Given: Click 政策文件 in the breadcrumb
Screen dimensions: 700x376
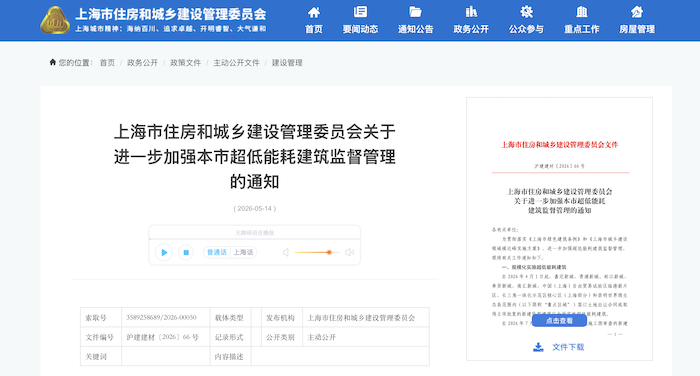Looking at the screenshot, I should [x=186, y=63].
